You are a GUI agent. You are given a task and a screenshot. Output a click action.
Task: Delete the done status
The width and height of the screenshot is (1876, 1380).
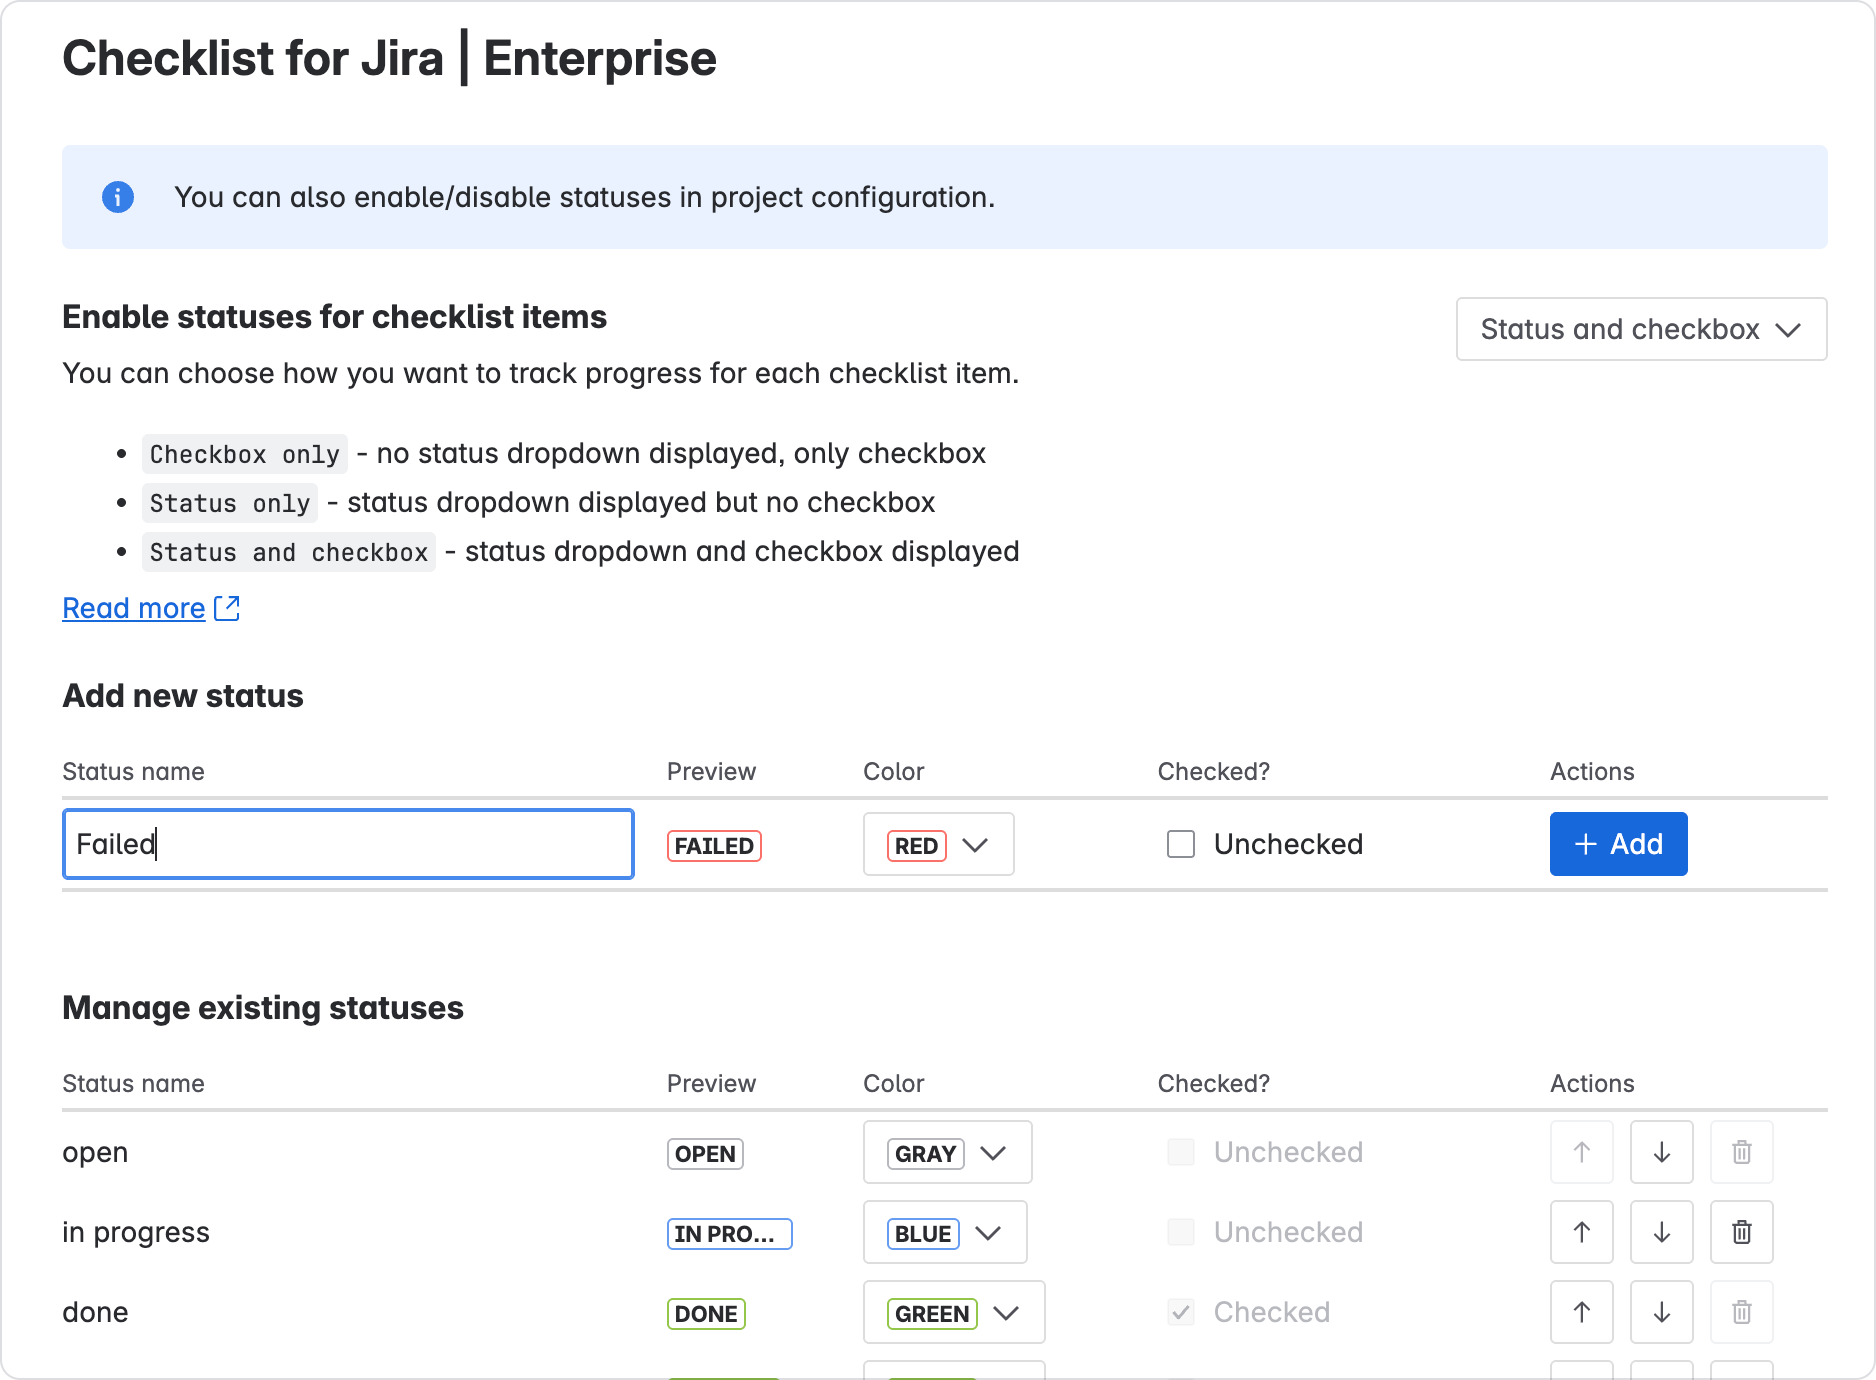pos(1742,1312)
